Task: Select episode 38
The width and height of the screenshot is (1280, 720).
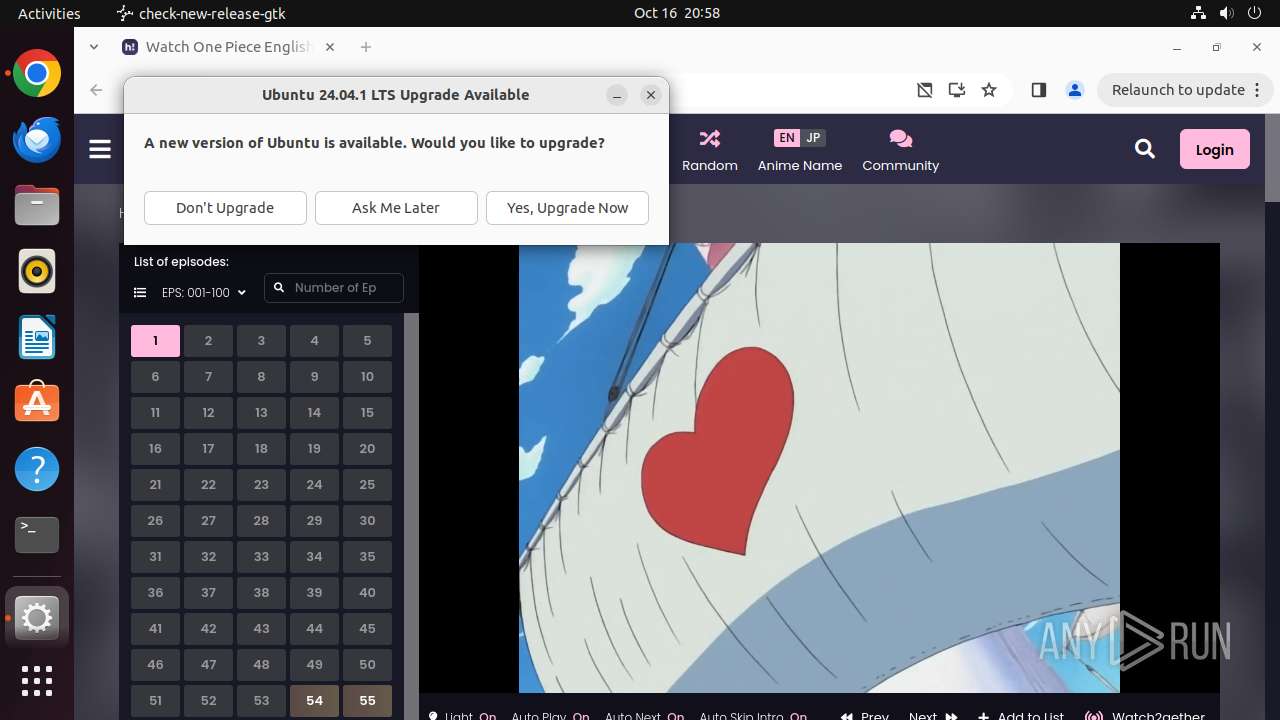Action: click(261, 593)
